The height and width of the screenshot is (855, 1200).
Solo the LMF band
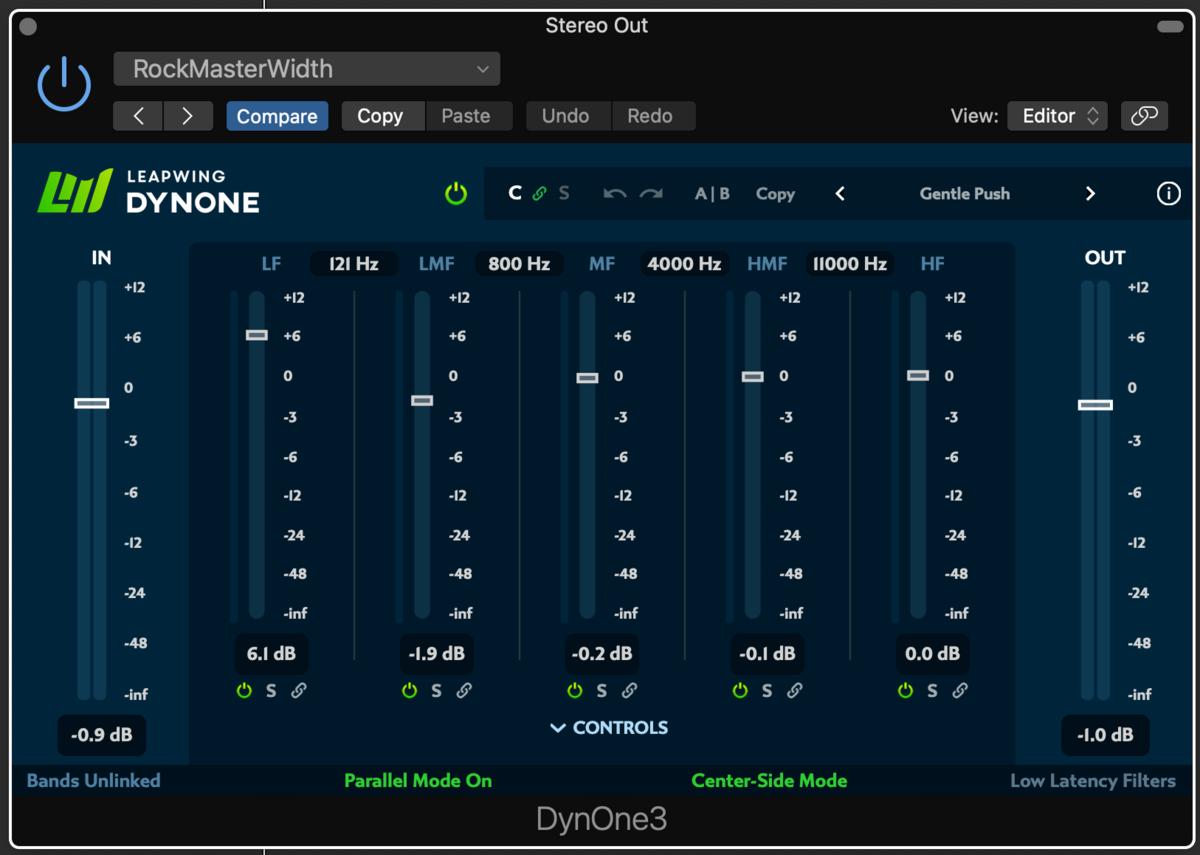tap(436, 691)
